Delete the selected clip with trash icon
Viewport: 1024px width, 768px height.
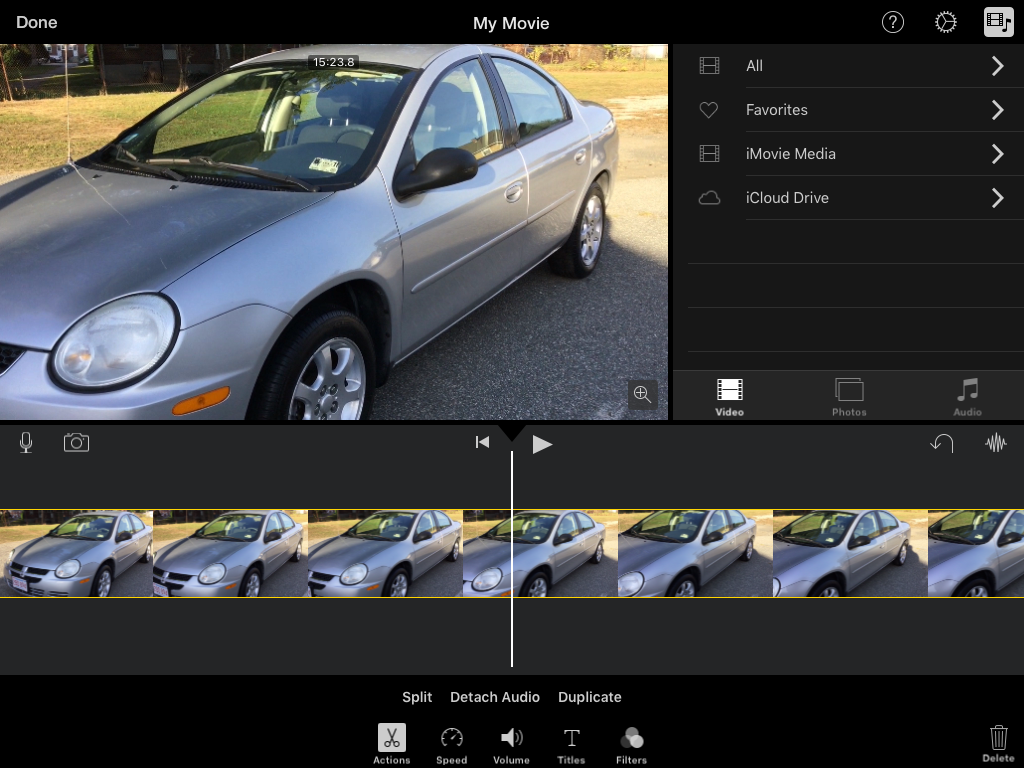click(998, 743)
